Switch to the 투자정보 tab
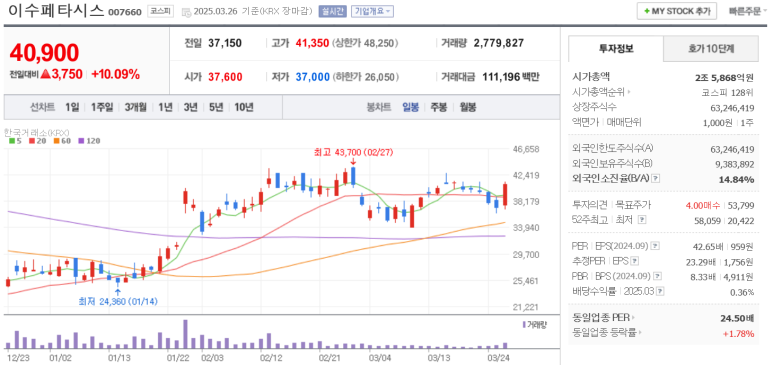 click(x=616, y=48)
